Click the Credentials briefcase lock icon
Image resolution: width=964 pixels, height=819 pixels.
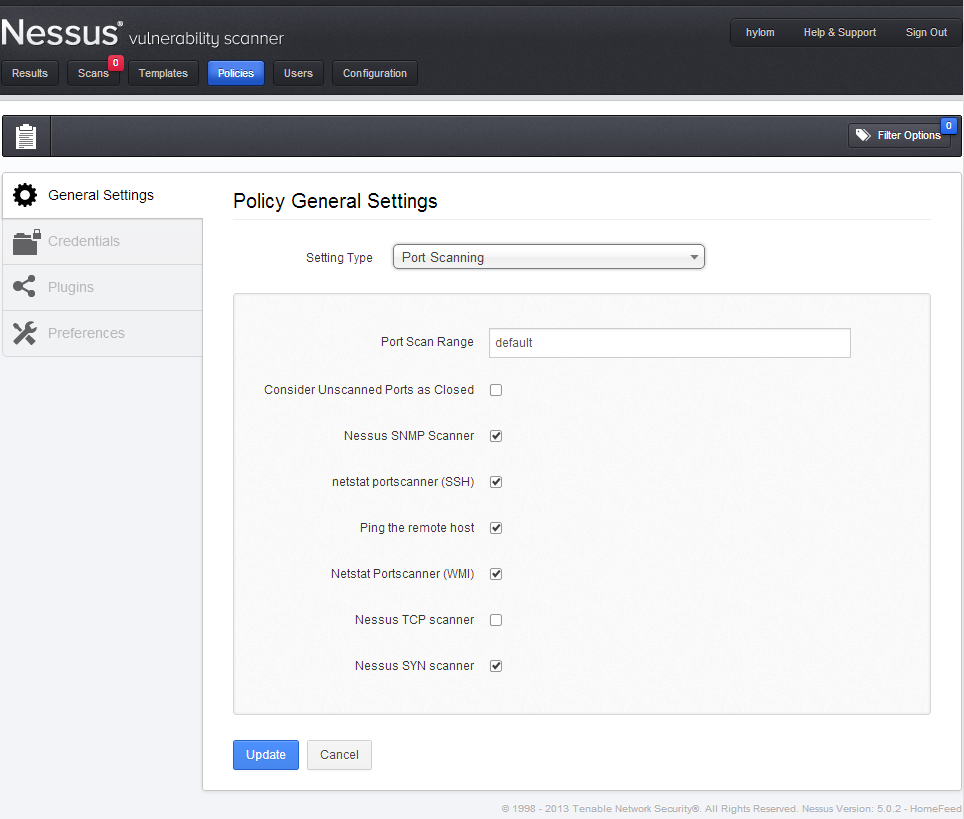[x=26, y=241]
